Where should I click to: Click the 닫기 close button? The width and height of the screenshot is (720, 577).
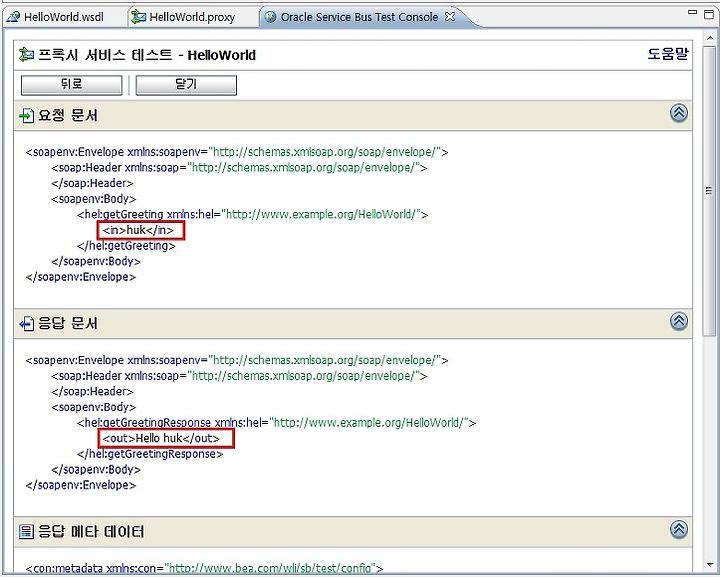(186, 85)
